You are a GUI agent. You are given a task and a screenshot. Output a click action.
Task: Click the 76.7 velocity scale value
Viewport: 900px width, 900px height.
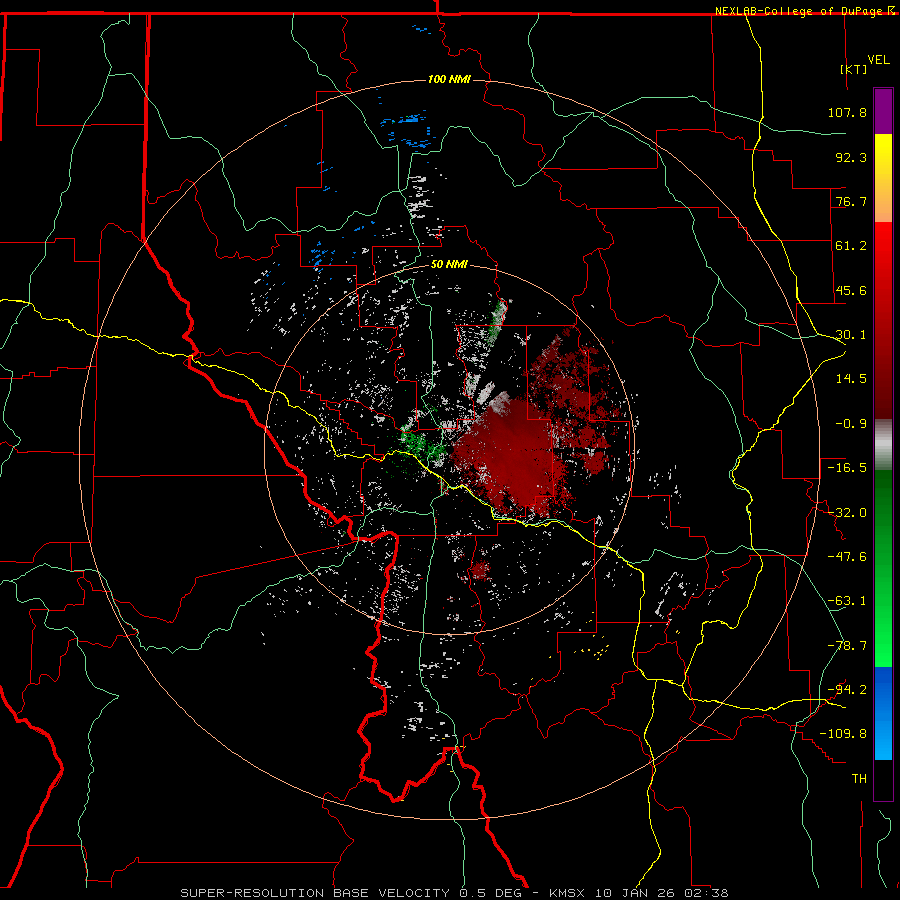(x=851, y=201)
